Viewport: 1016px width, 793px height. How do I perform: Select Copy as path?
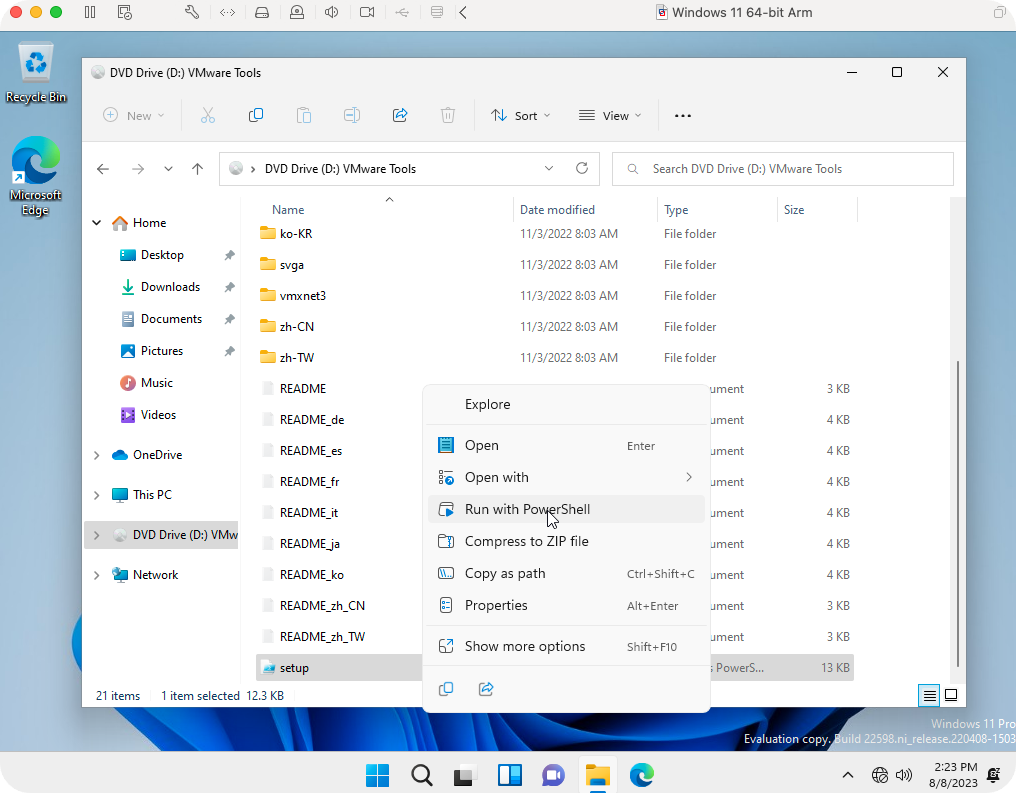point(566,573)
